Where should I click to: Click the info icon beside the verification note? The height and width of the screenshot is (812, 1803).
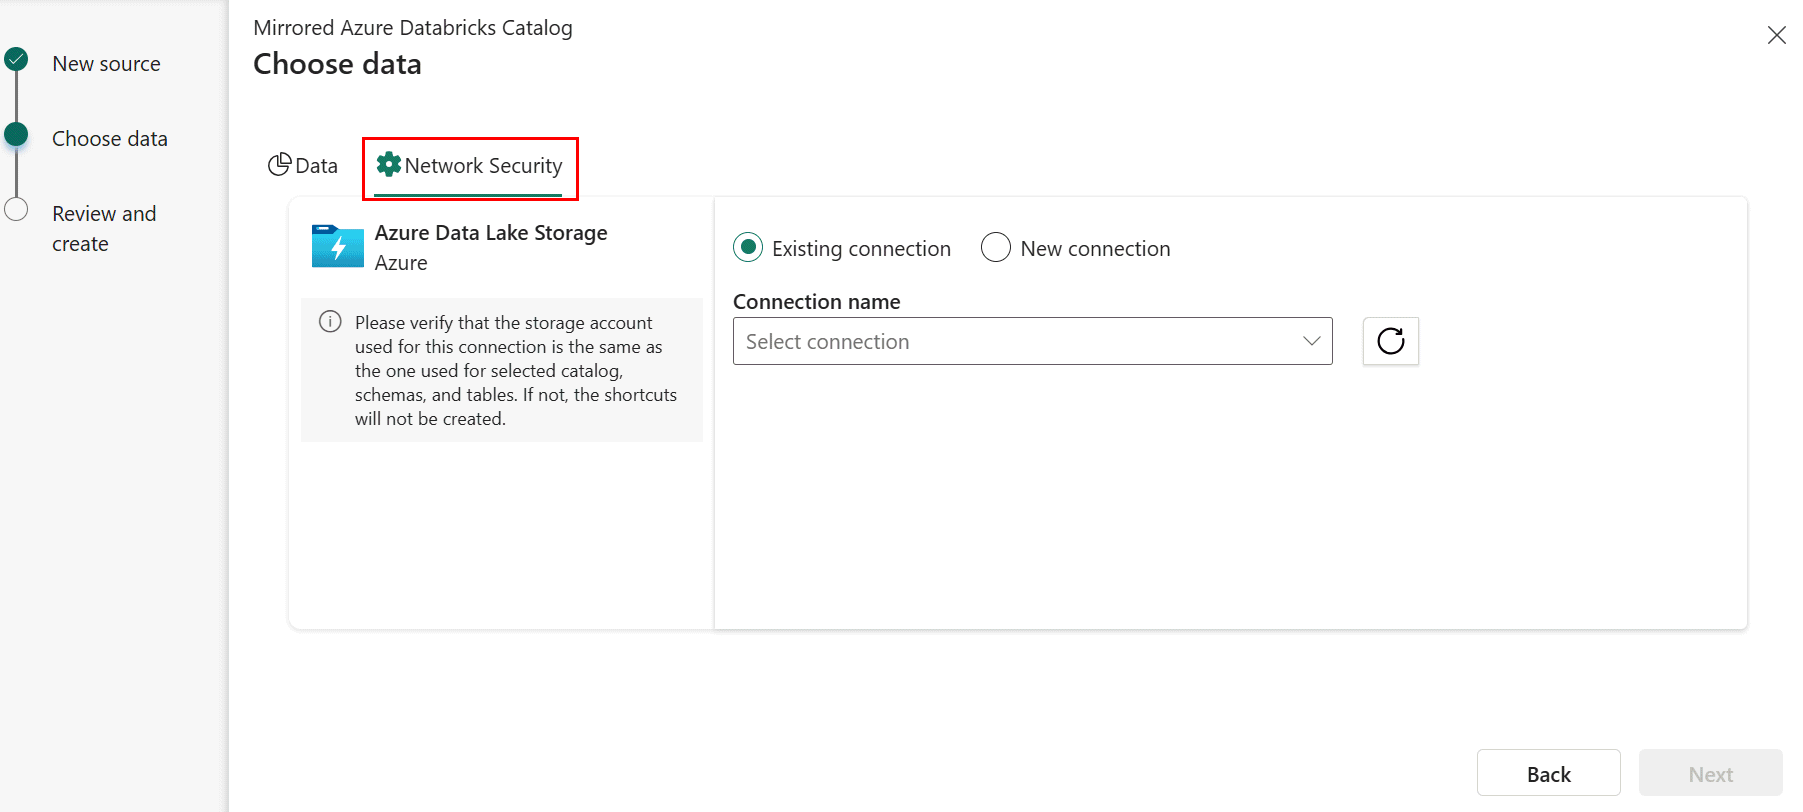click(x=330, y=322)
